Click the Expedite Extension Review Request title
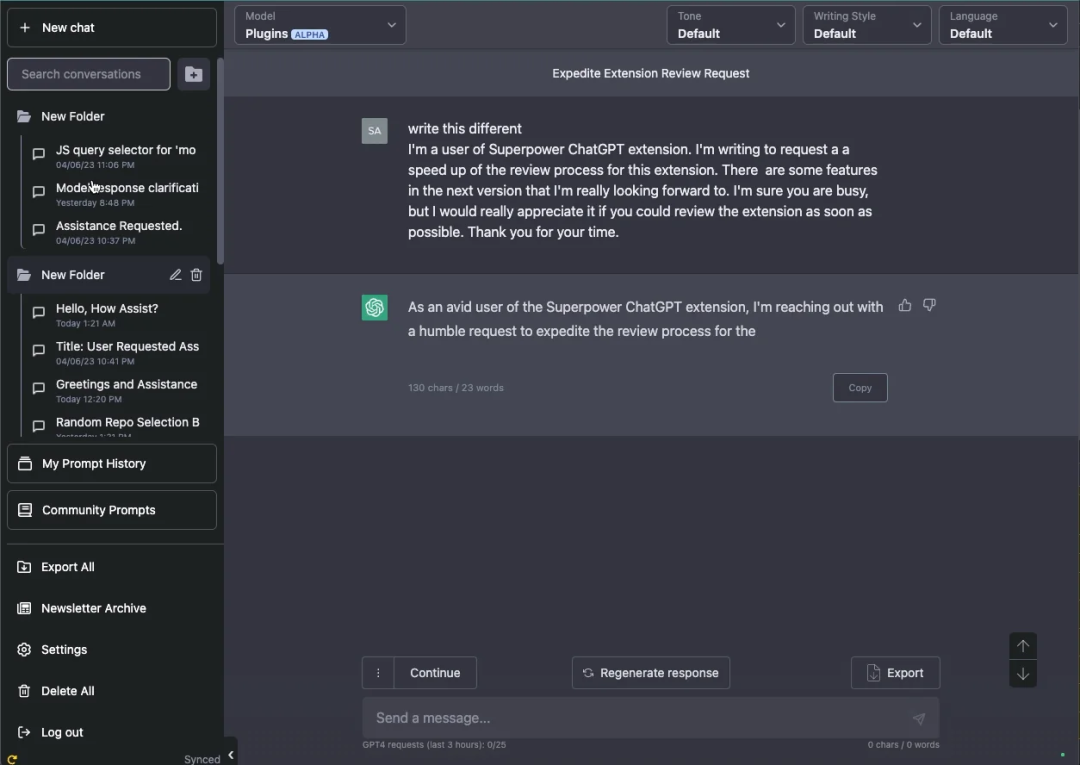1080x765 pixels. (x=651, y=73)
